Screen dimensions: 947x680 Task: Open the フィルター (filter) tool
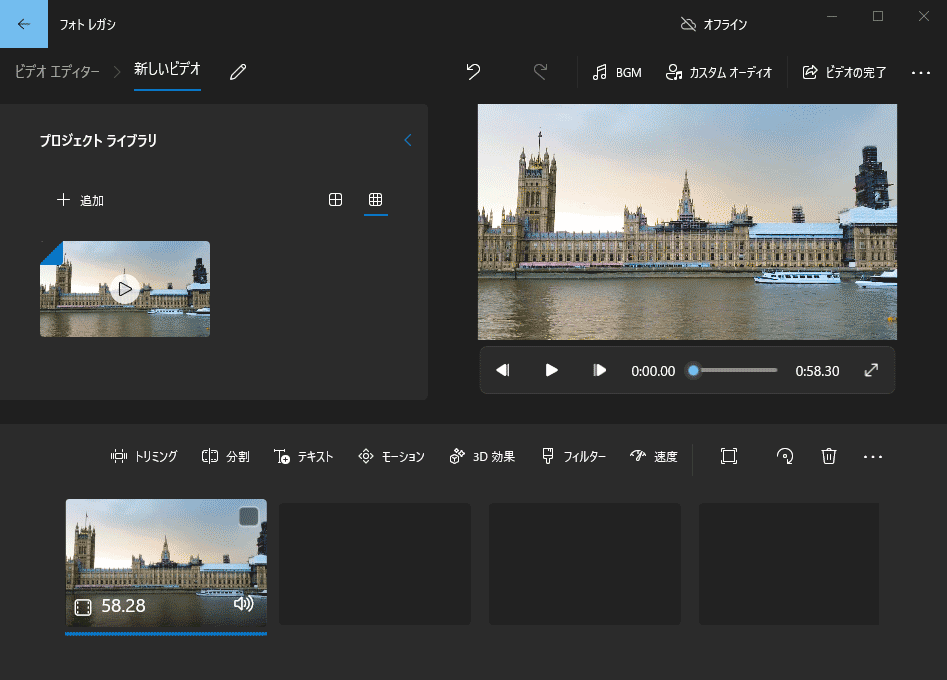[x=575, y=456]
